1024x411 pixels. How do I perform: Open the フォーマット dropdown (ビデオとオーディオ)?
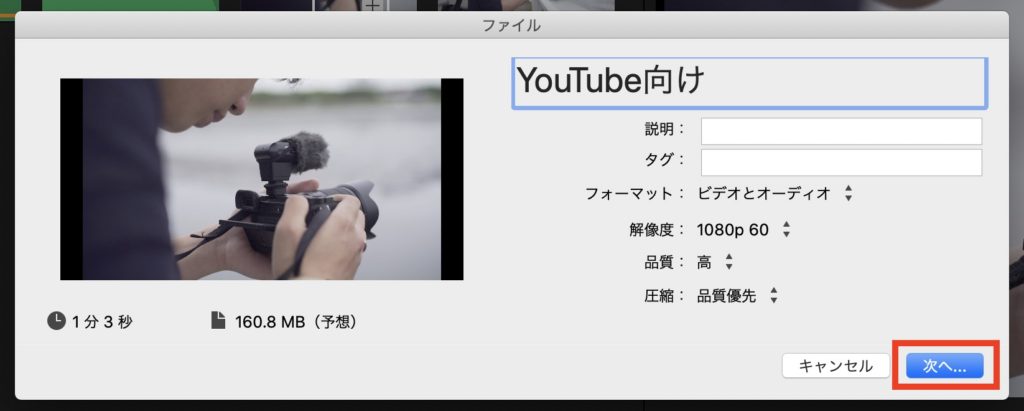point(775,193)
